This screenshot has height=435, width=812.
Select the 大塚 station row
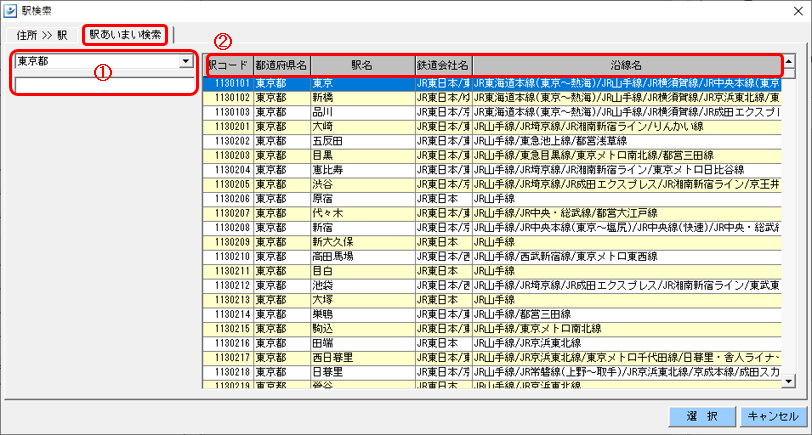tap(491, 300)
